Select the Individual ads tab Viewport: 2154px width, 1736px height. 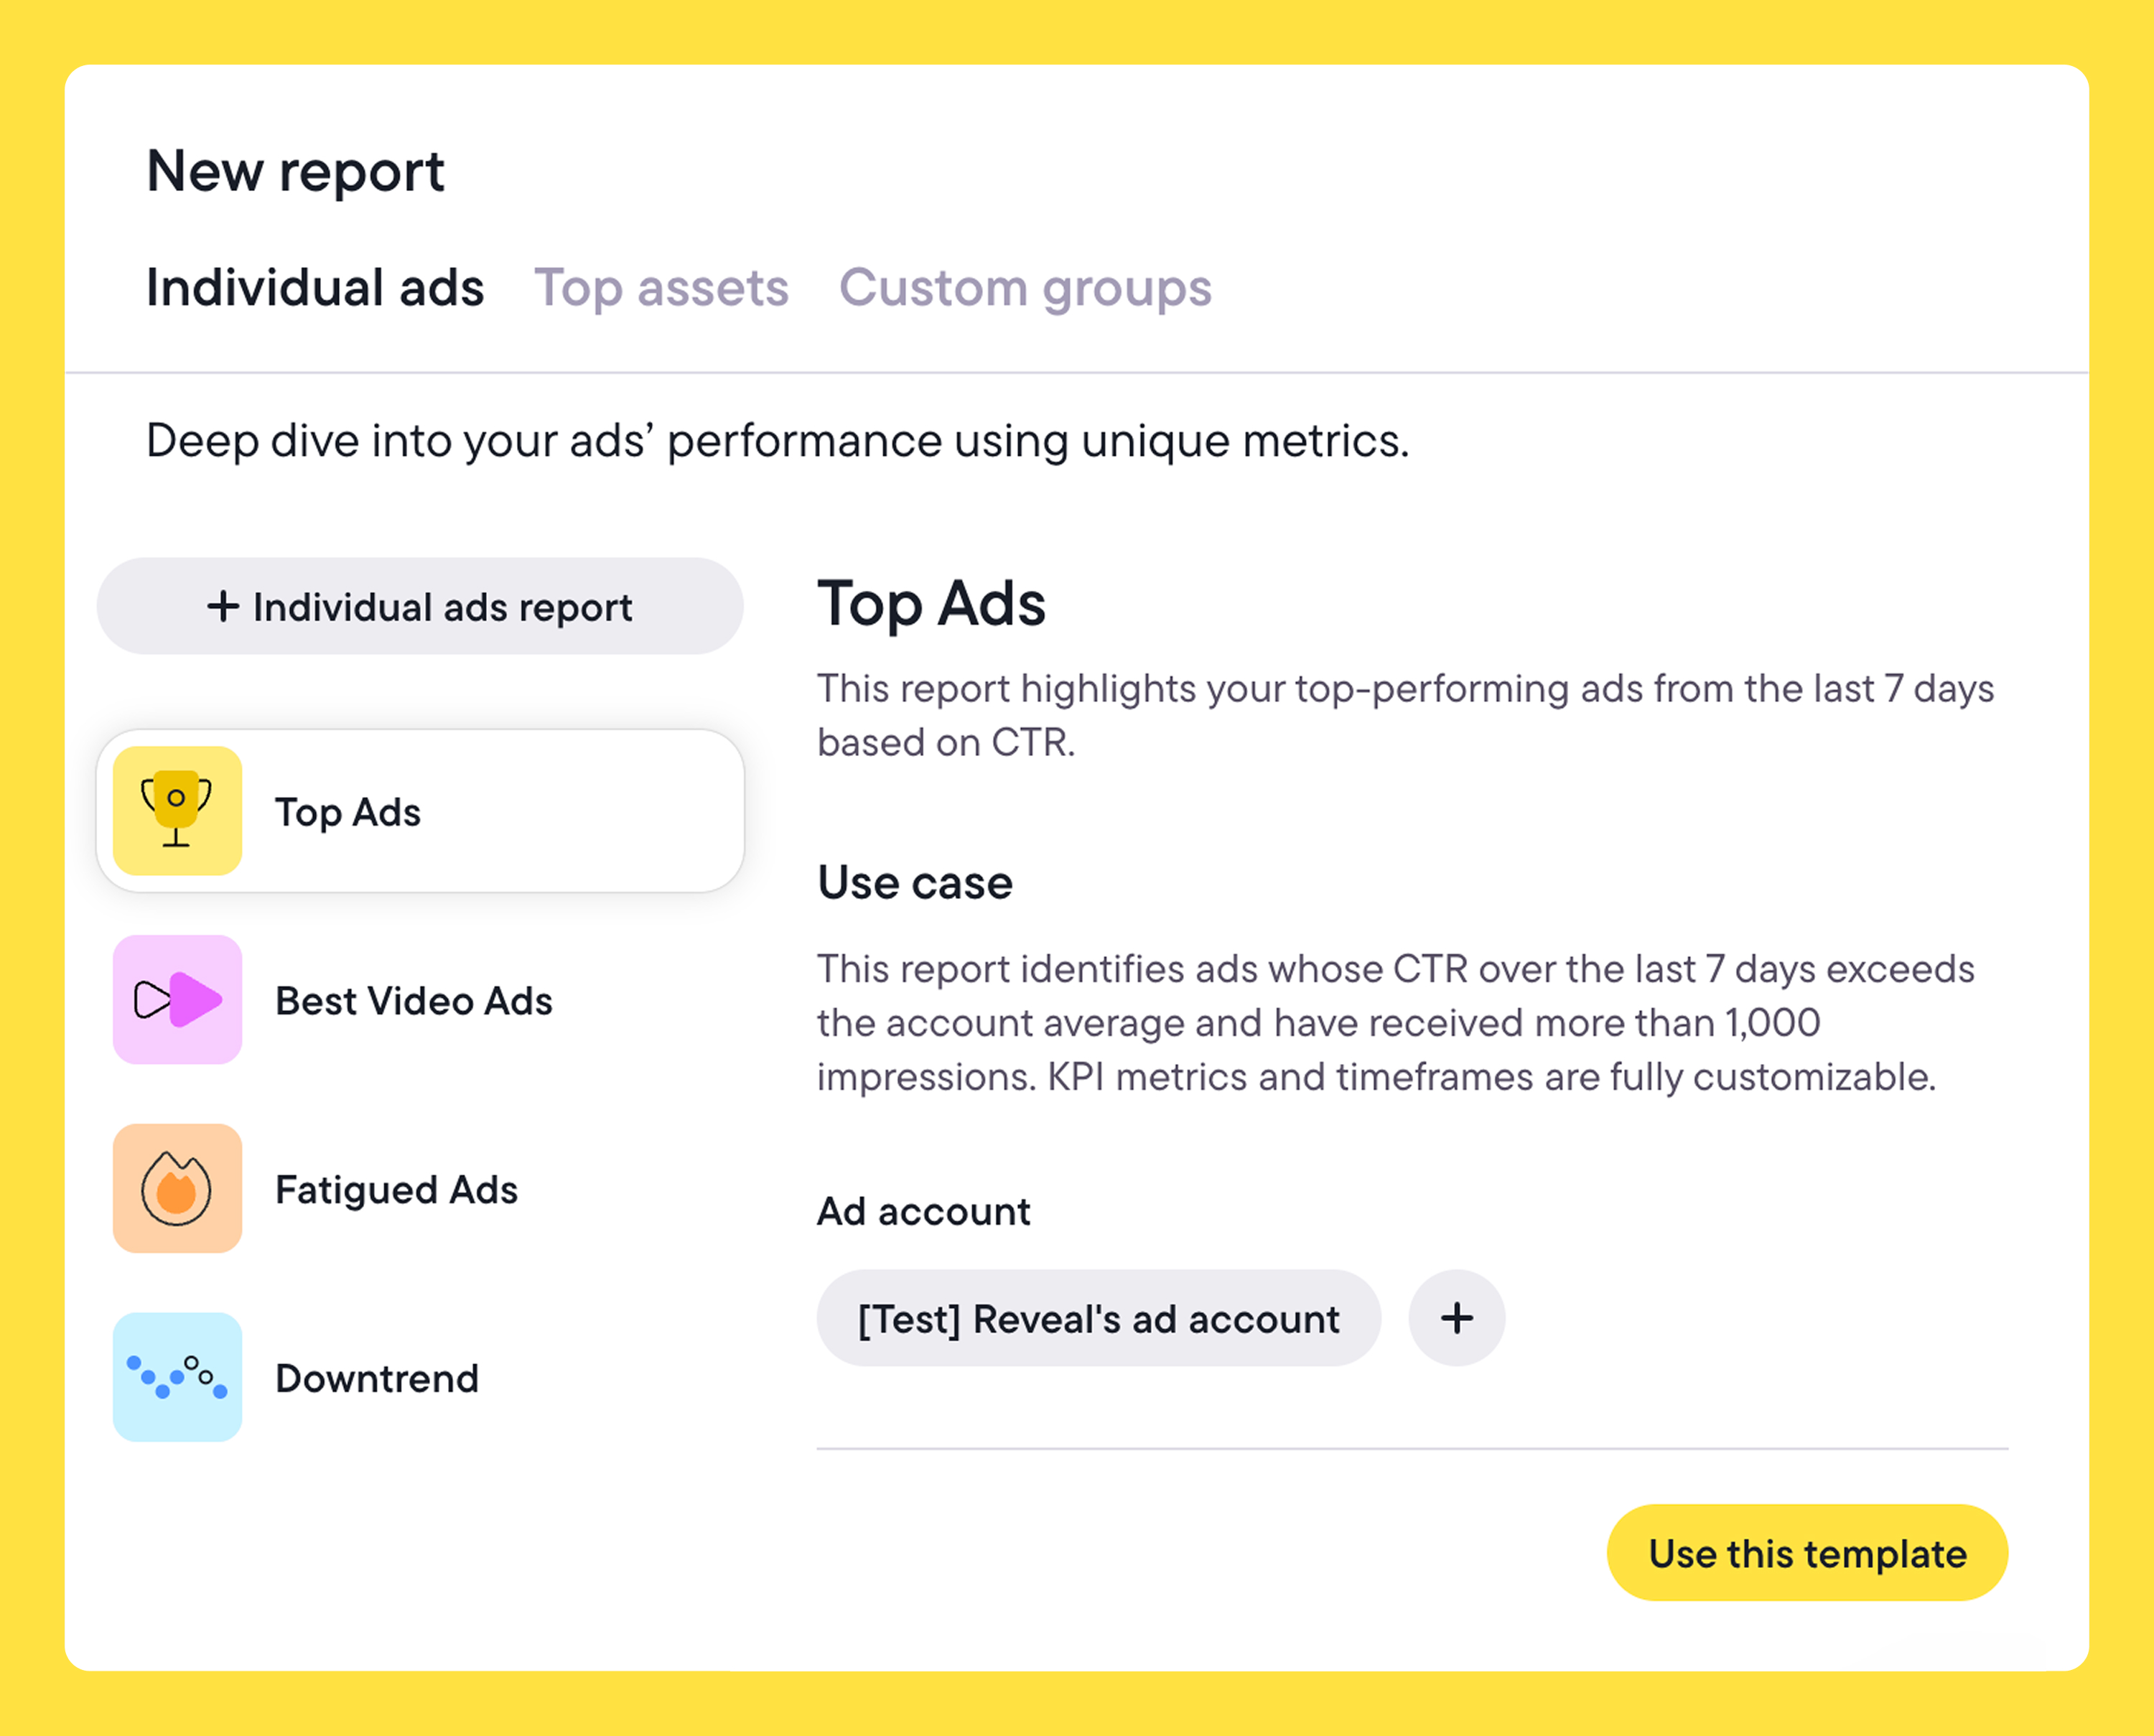pyautogui.click(x=315, y=288)
